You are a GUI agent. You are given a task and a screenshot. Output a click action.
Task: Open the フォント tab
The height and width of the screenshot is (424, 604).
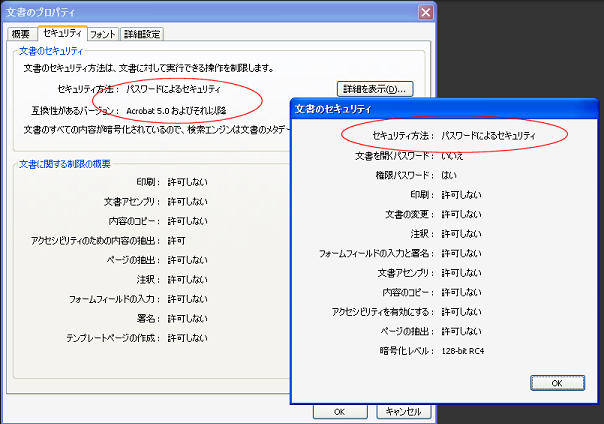(x=103, y=34)
